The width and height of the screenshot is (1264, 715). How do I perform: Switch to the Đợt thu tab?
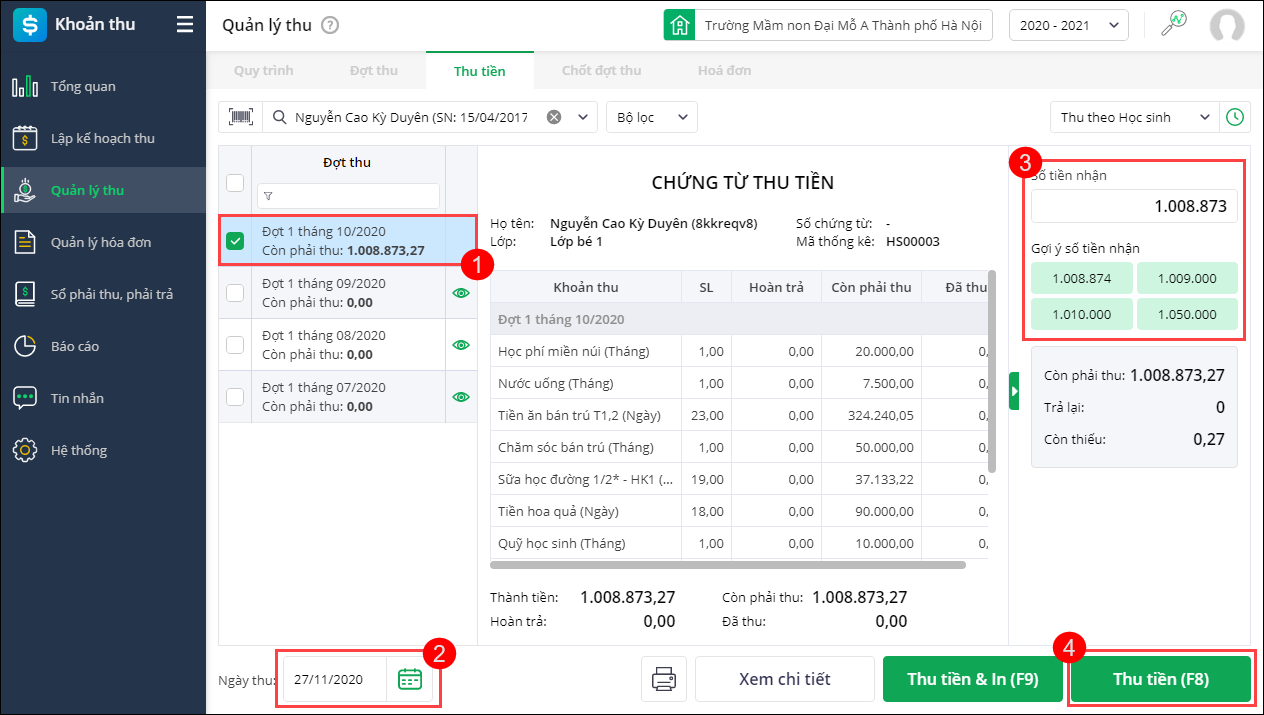coord(374,71)
